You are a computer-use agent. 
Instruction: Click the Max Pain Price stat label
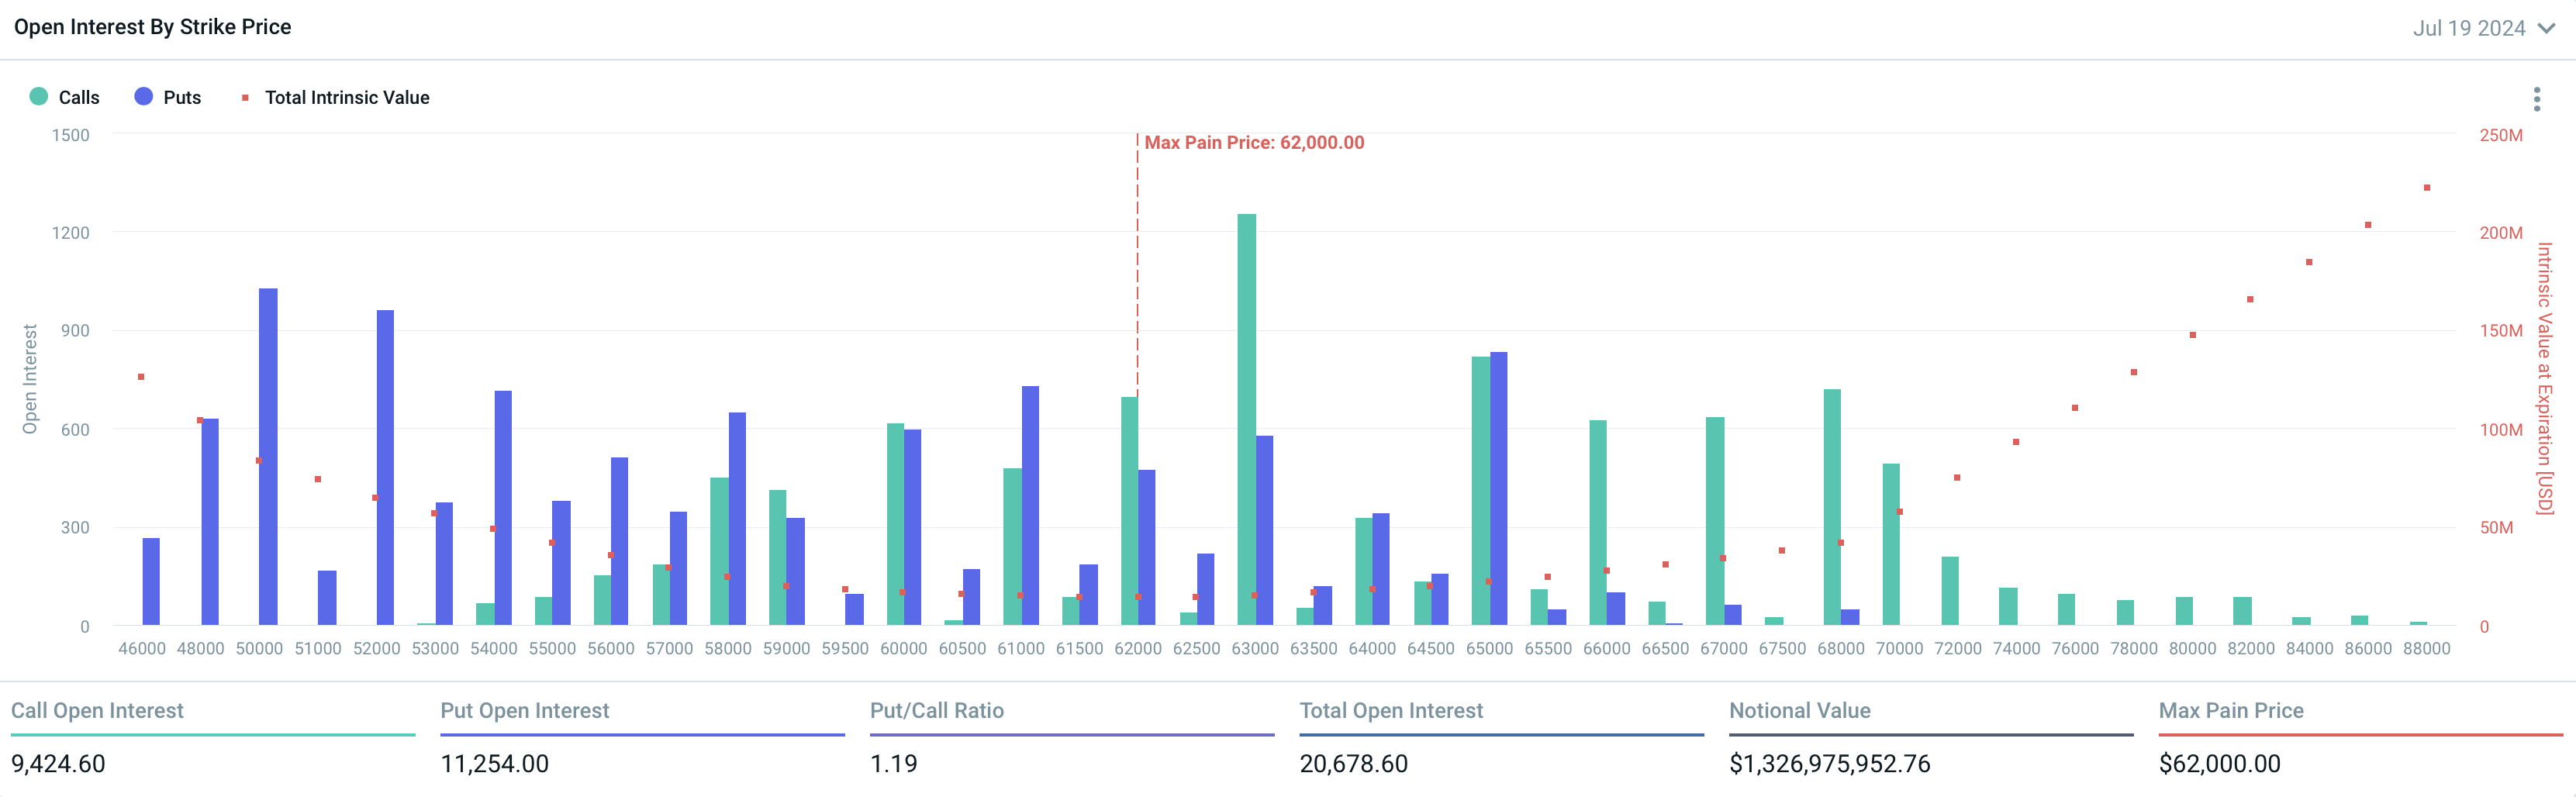(x=2230, y=710)
